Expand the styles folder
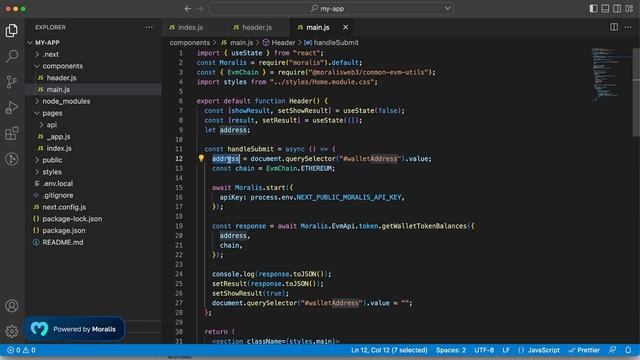The image size is (640, 360). [52, 172]
